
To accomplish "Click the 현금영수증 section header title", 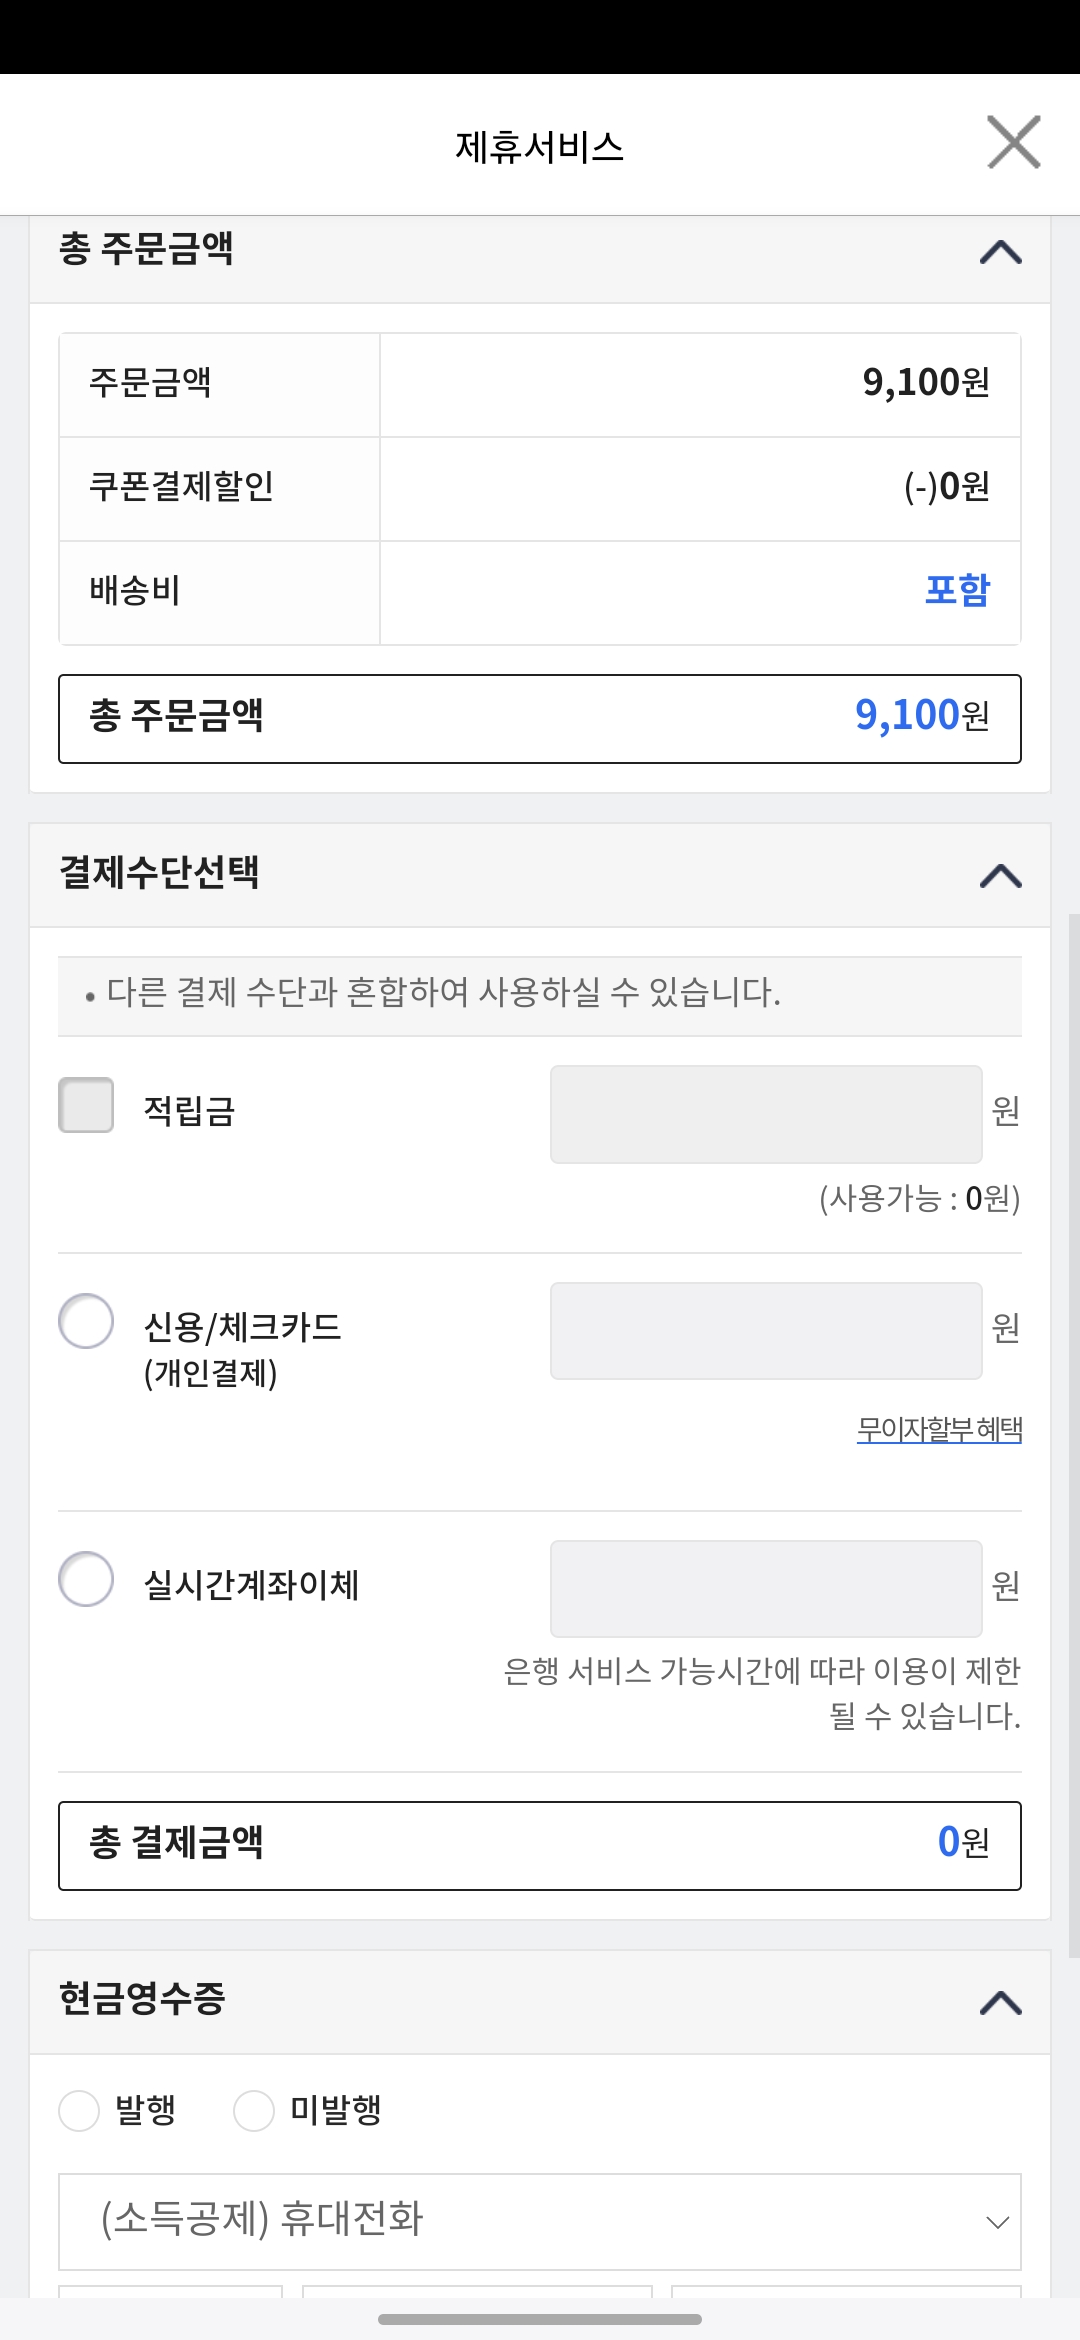I will 142,1998.
